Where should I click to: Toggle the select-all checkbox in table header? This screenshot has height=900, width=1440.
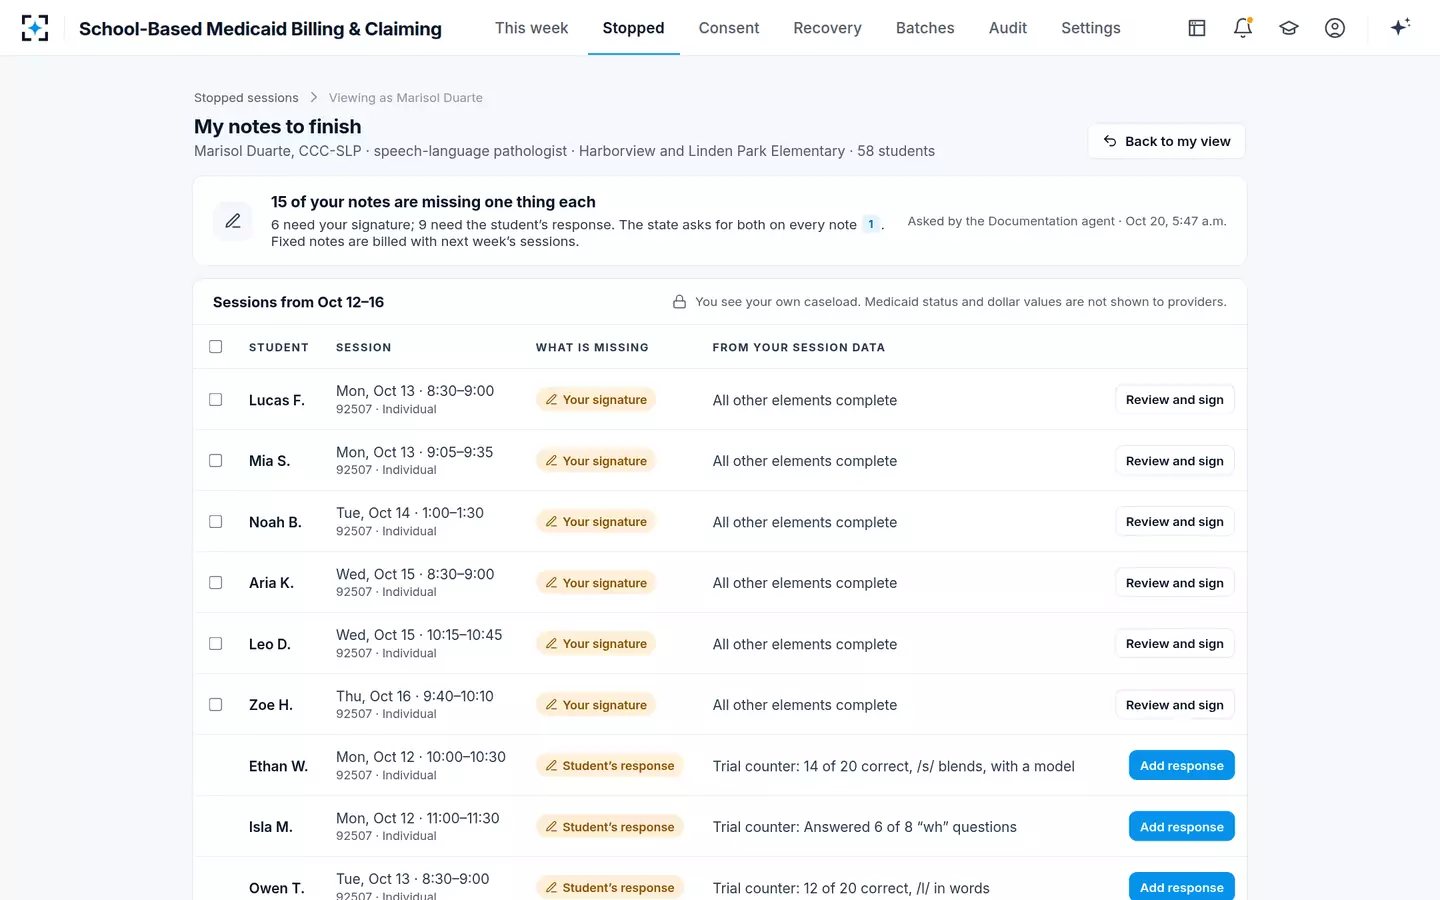(x=215, y=347)
